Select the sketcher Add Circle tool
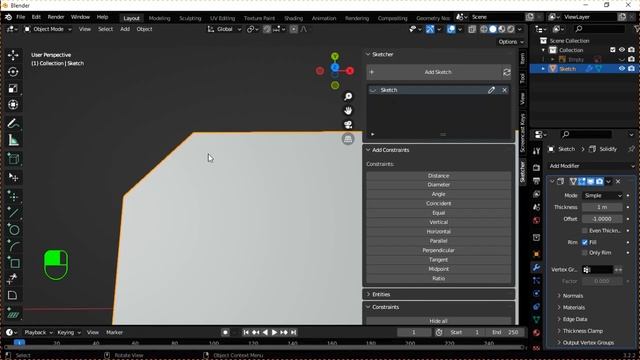Screen dimensions: 640x360 [13, 229]
